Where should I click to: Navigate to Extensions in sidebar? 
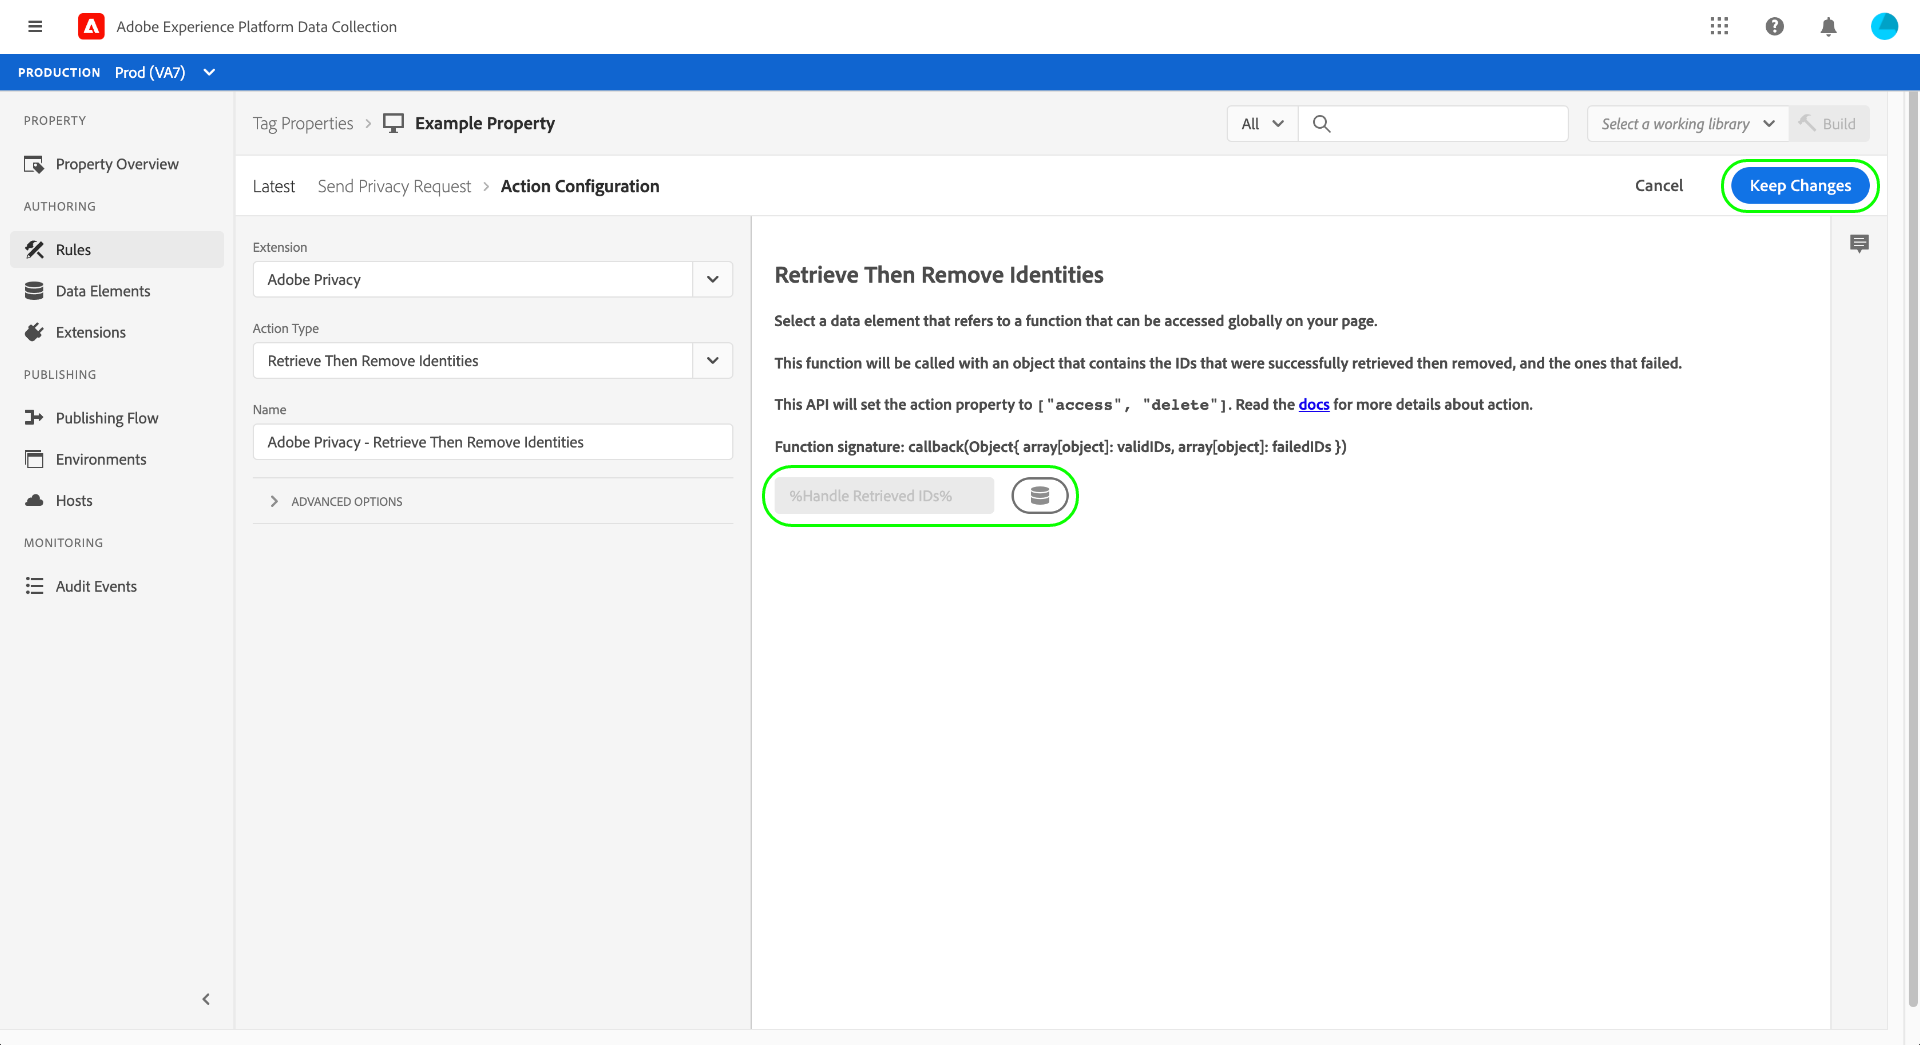click(x=91, y=333)
